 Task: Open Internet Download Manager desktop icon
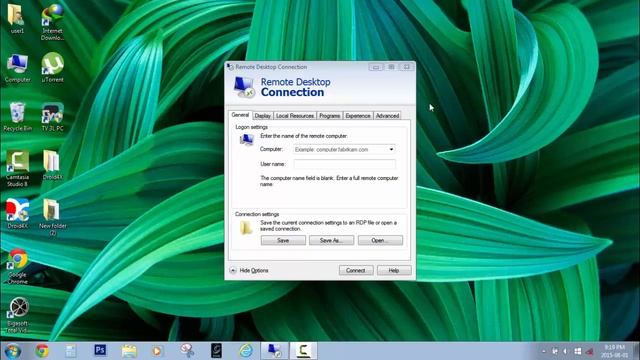(x=52, y=21)
